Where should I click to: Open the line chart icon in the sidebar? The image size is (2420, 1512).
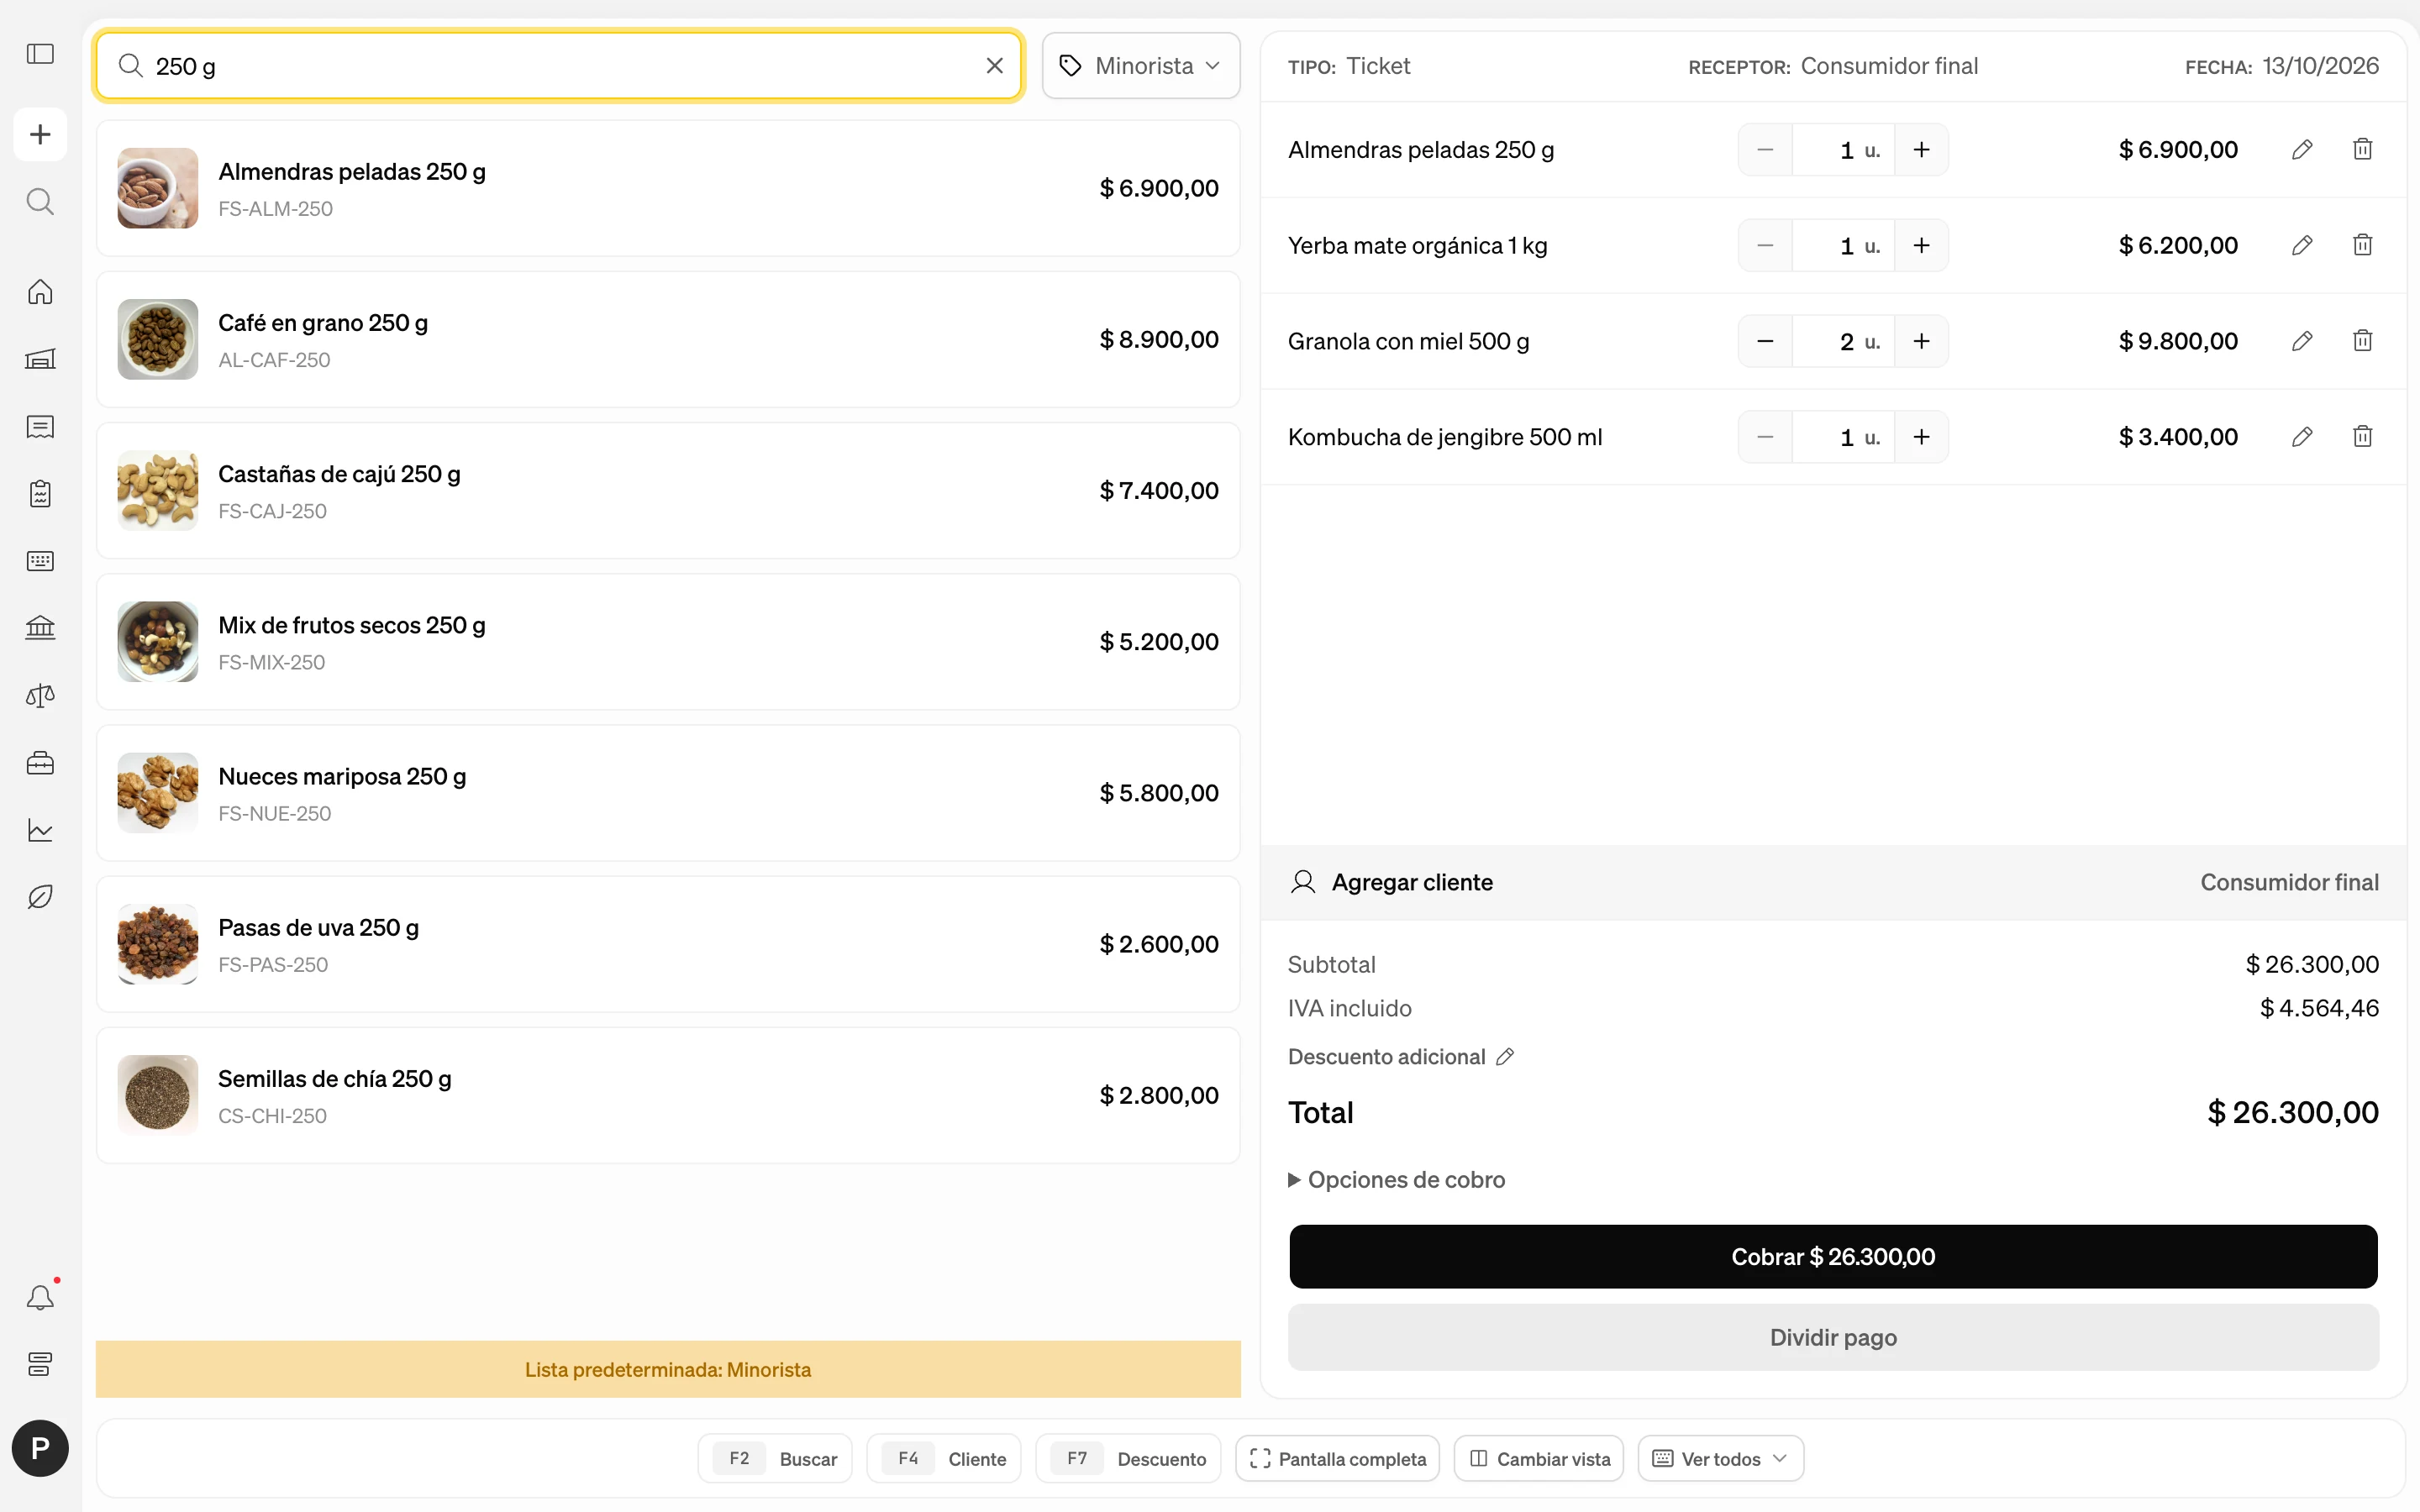pyautogui.click(x=40, y=830)
